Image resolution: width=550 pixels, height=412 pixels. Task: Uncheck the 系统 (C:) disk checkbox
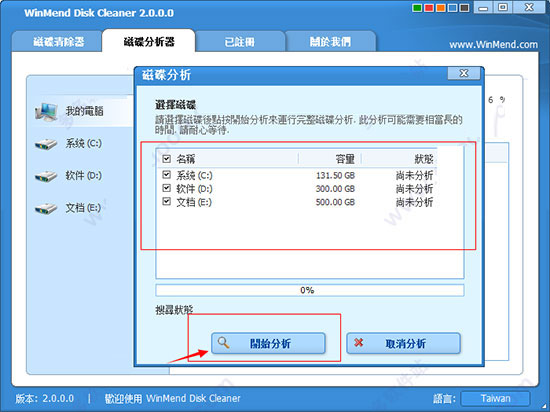[167, 175]
